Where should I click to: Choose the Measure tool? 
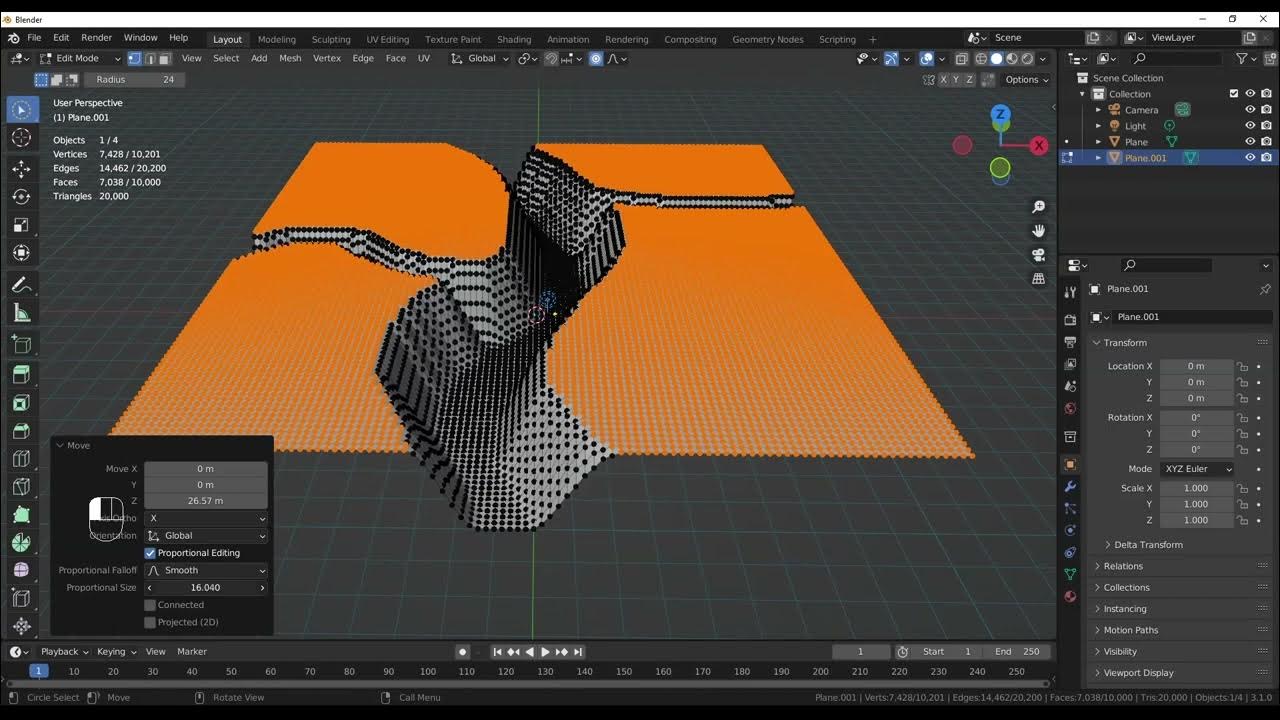tap(21, 314)
